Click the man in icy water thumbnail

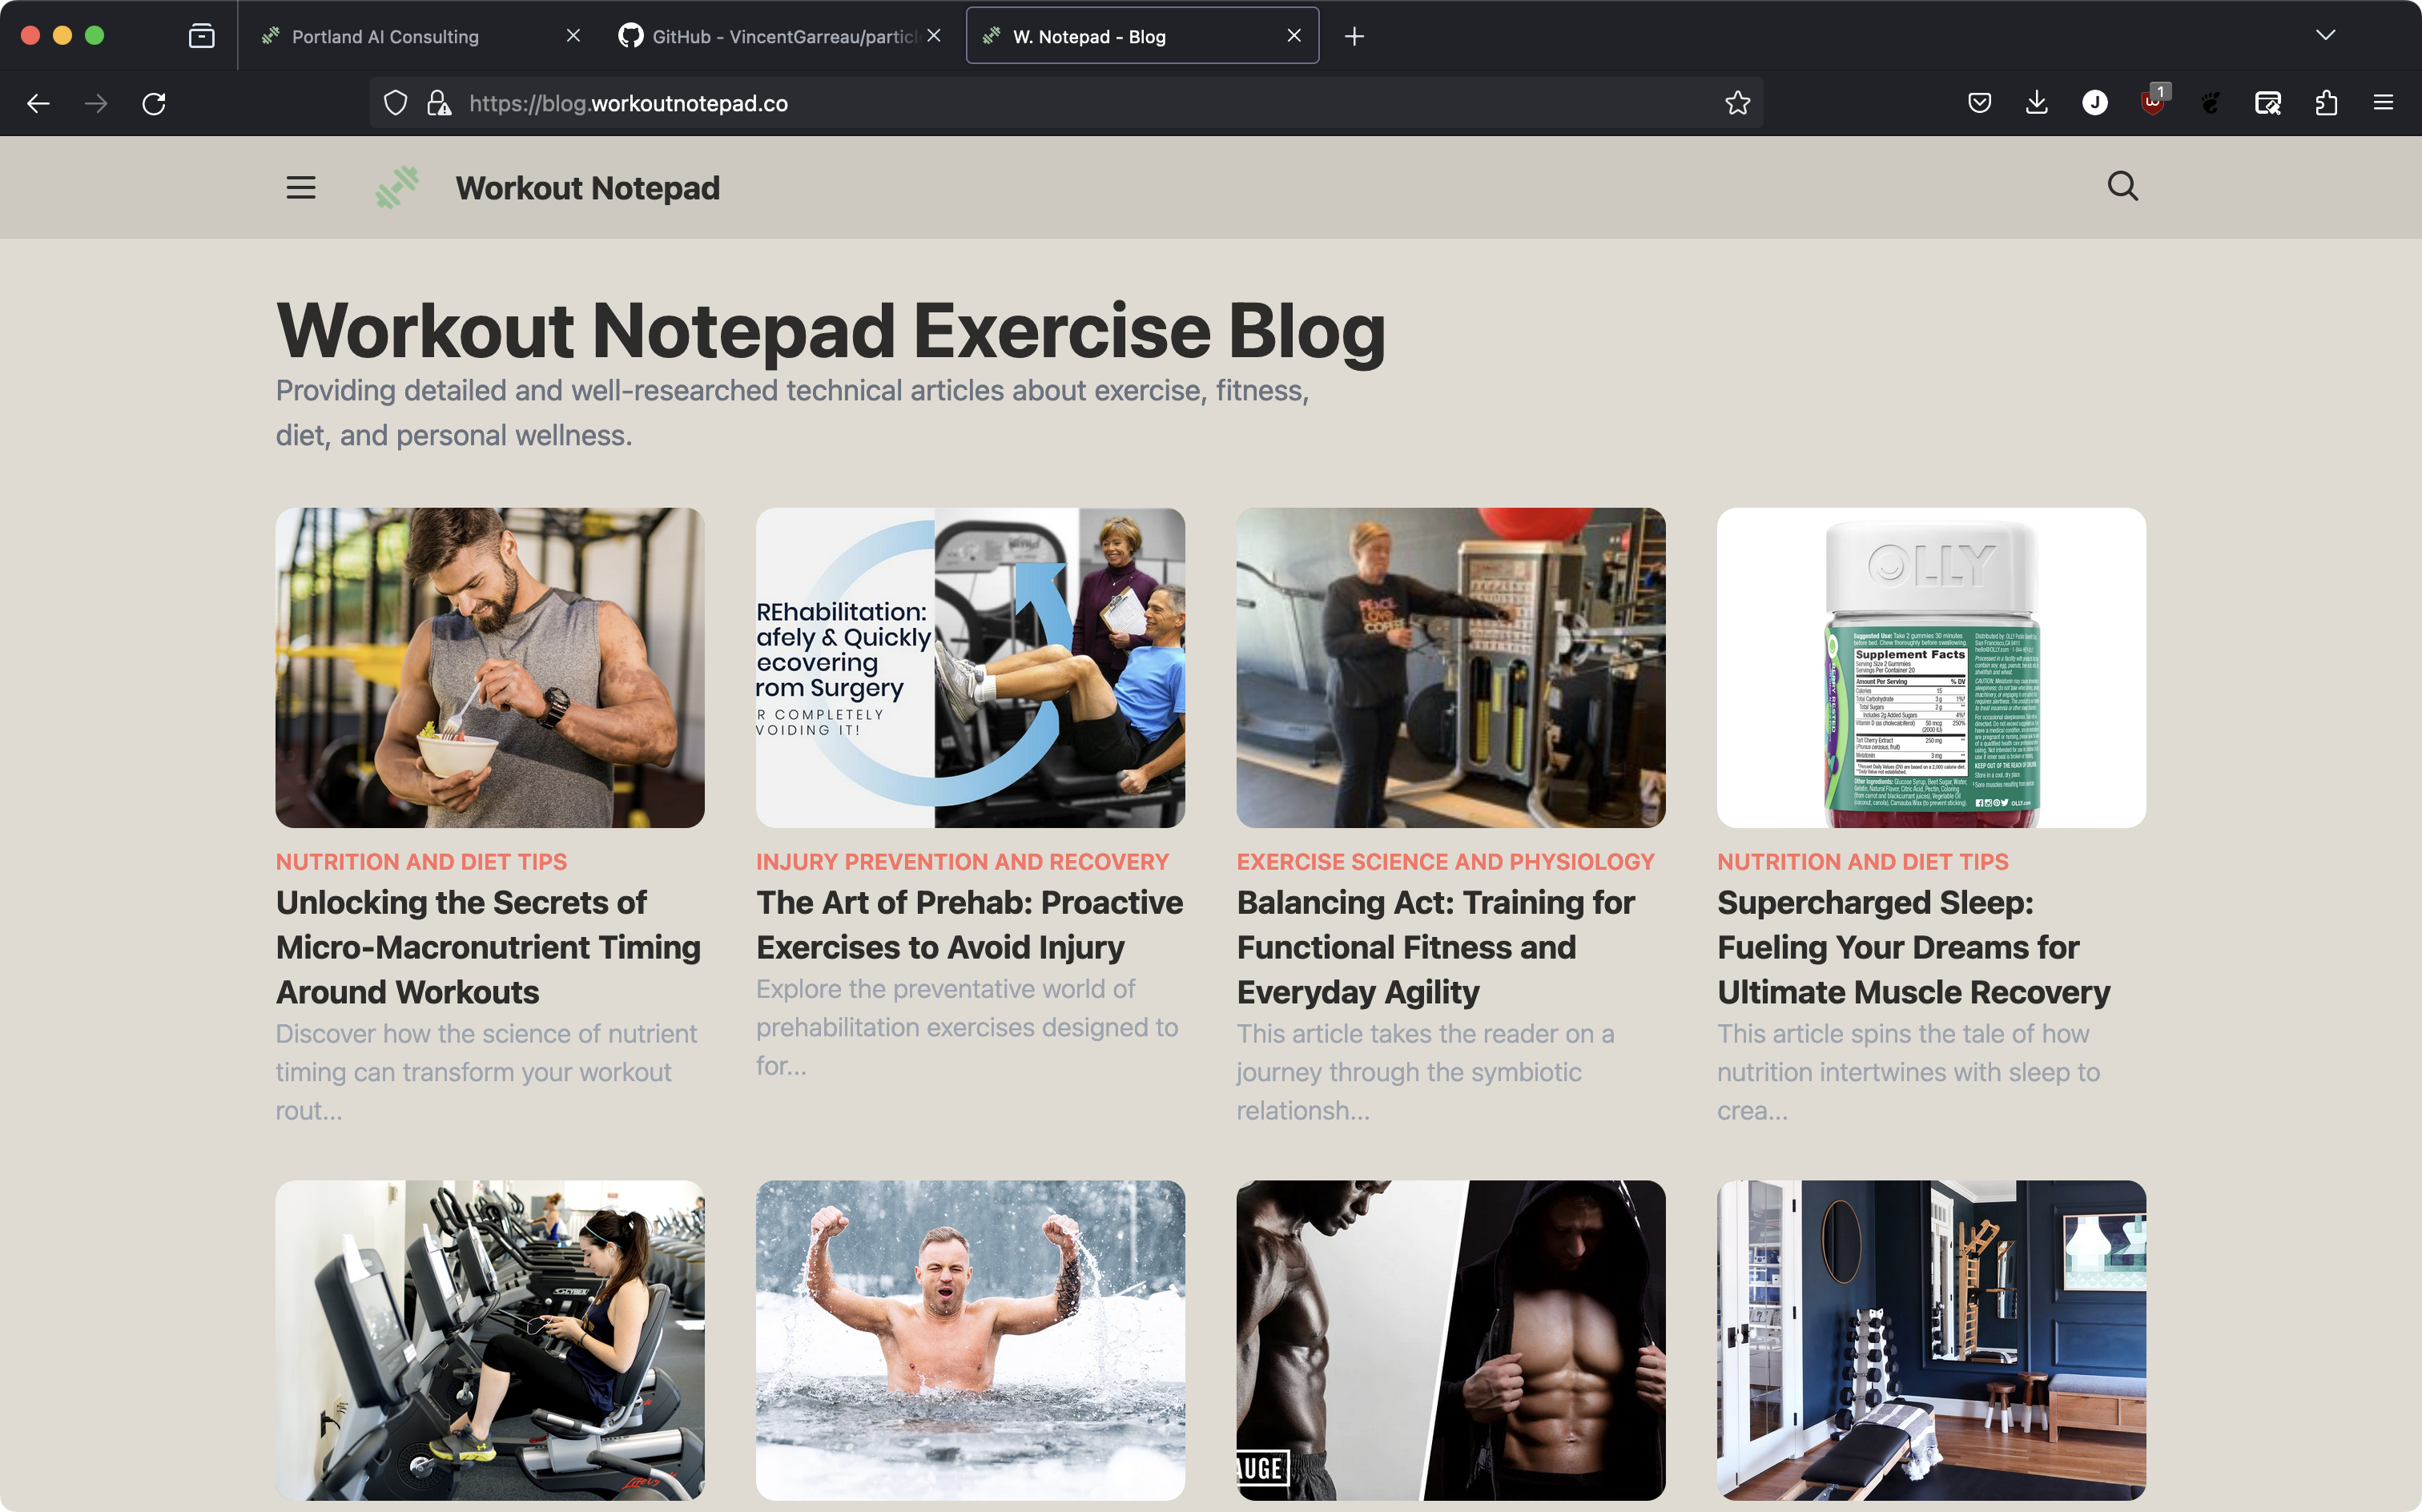[x=970, y=1339]
